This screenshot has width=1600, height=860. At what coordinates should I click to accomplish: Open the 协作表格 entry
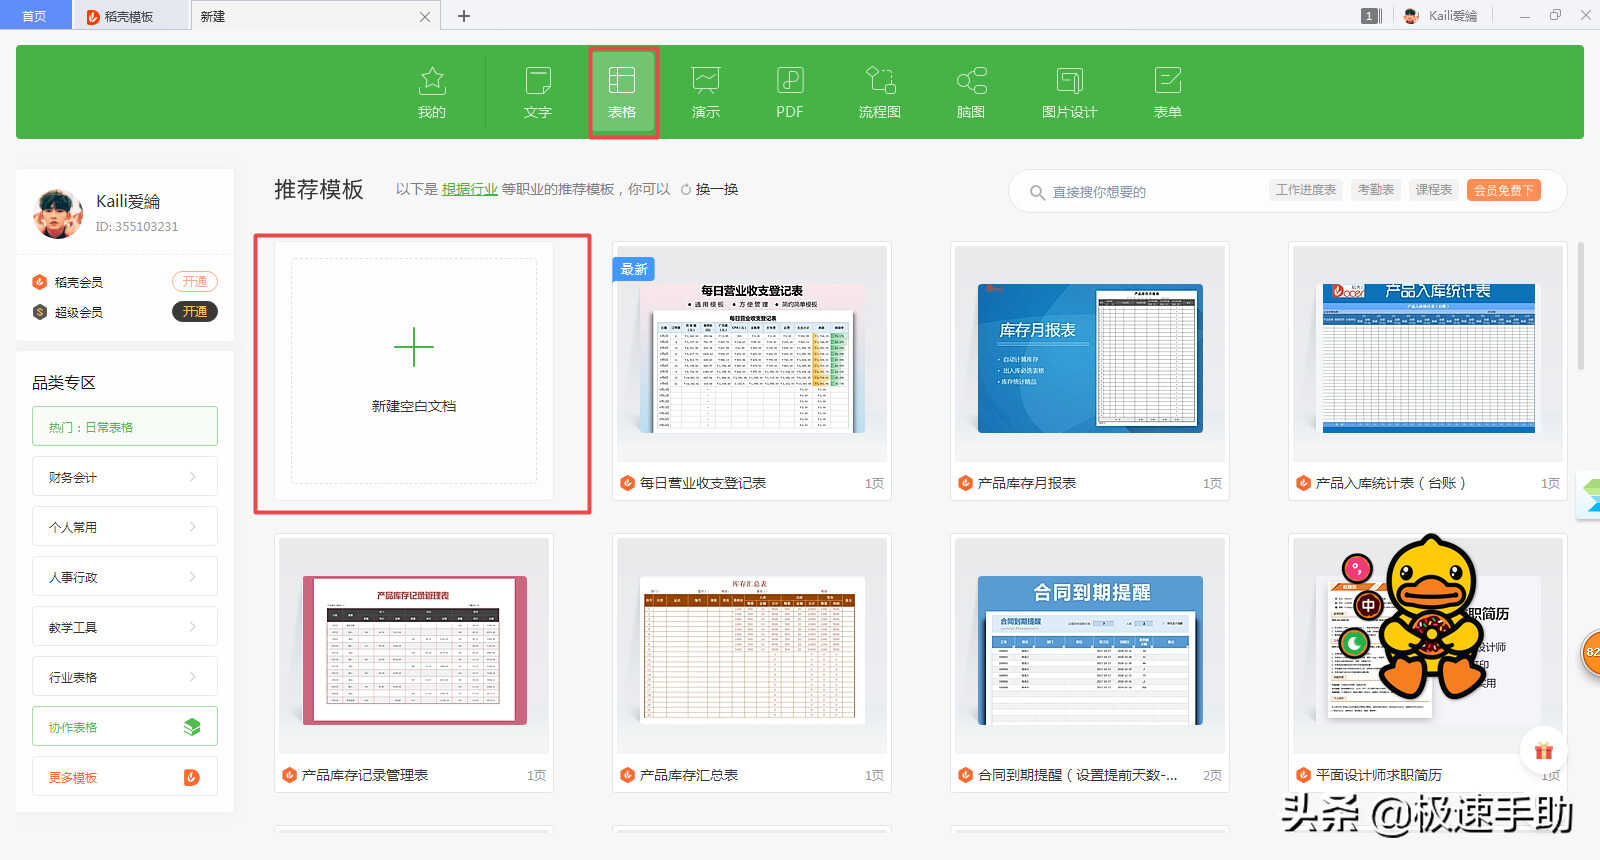[125, 727]
